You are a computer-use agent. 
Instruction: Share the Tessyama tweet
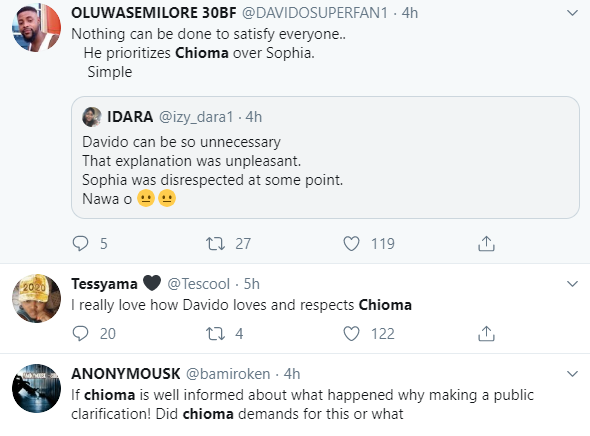coord(486,333)
